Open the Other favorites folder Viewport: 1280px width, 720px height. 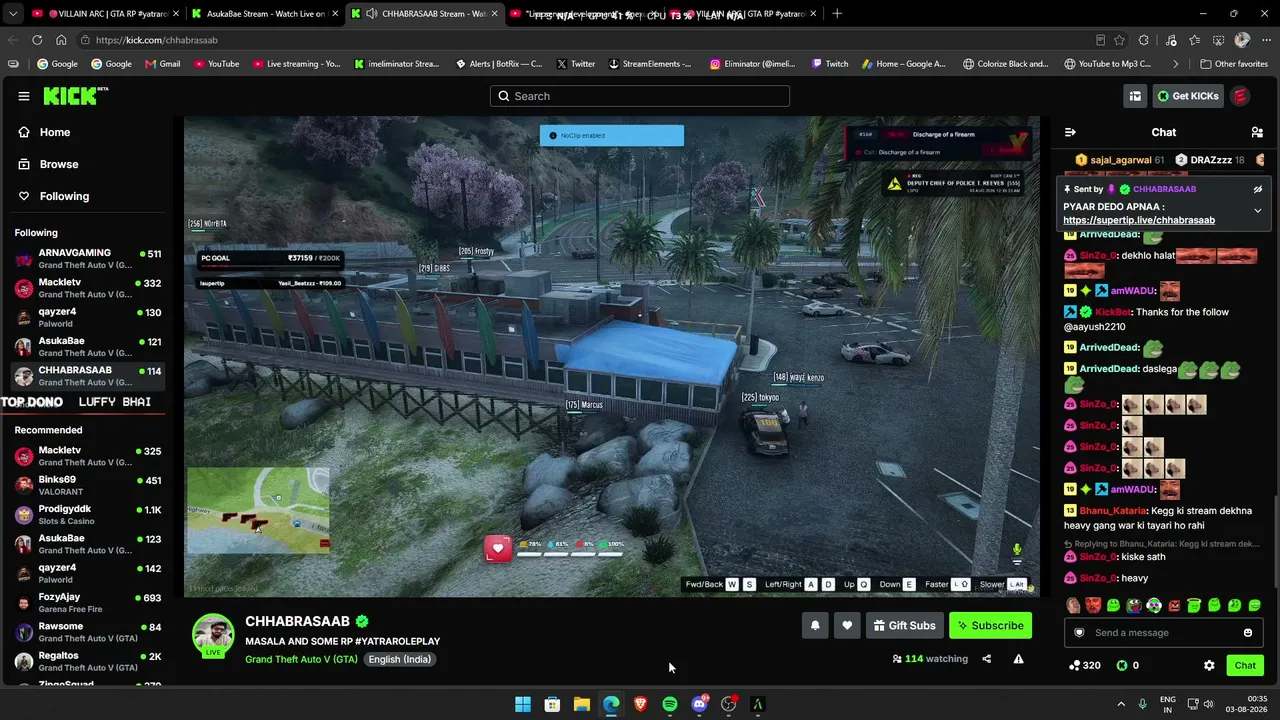(1234, 64)
